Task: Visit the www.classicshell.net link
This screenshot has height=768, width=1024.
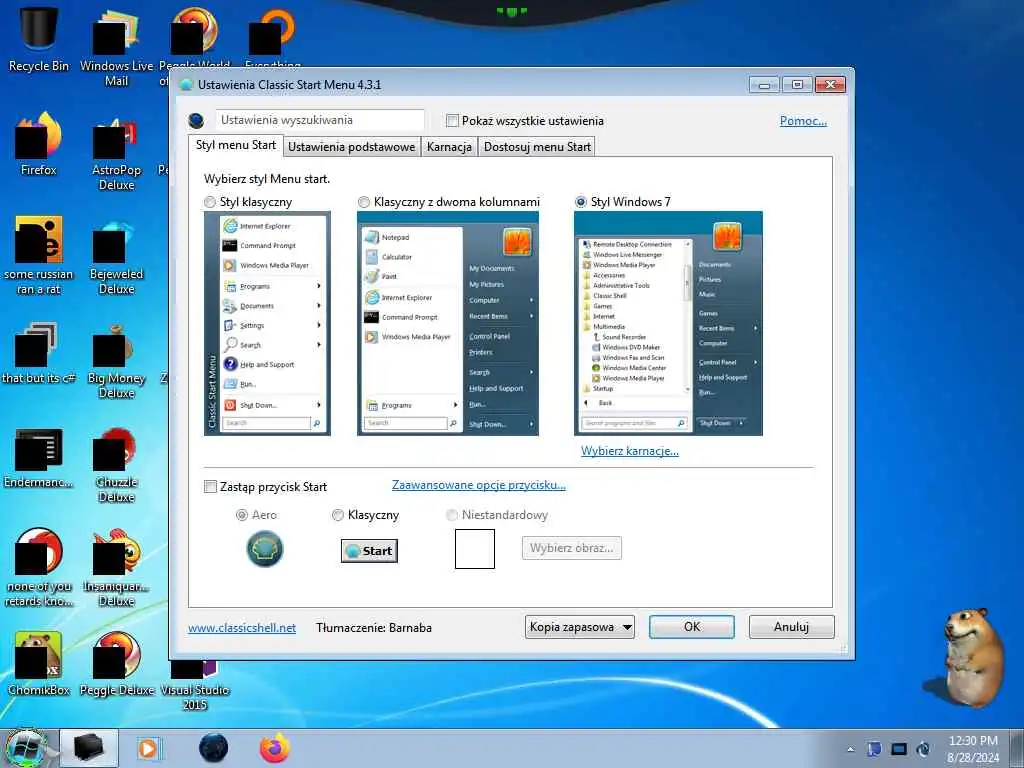Action: pos(242,628)
